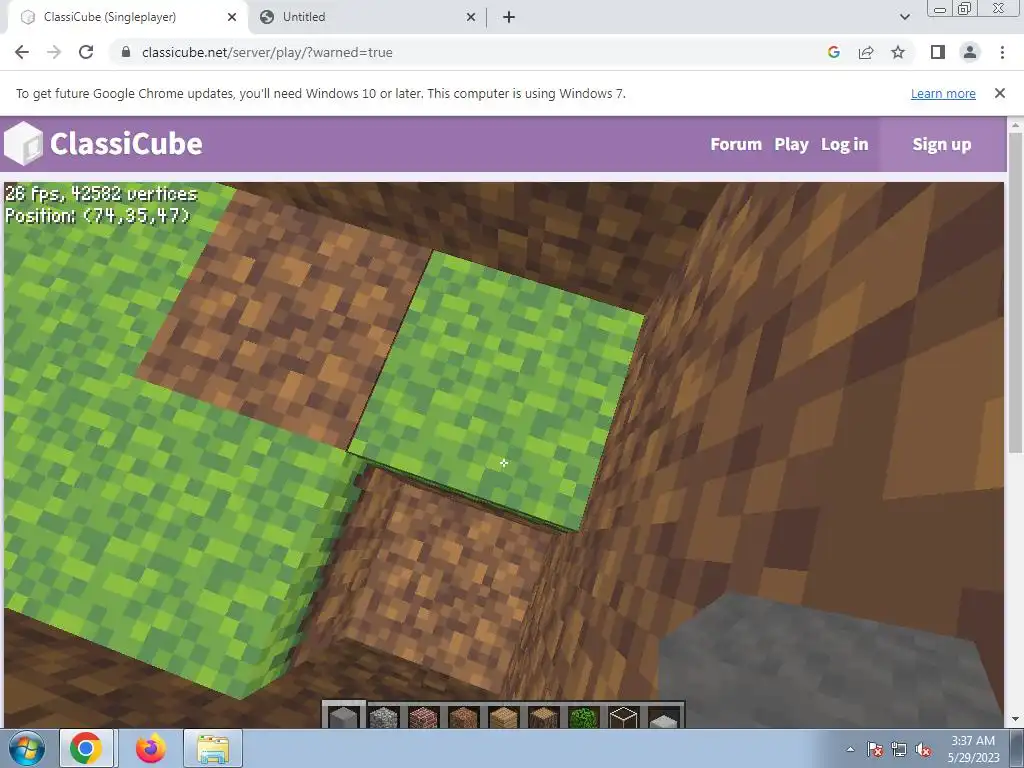Screen dimensions: 1024x768
Task: Open Firefox from the taskbar
Action: tap(150, 748)
